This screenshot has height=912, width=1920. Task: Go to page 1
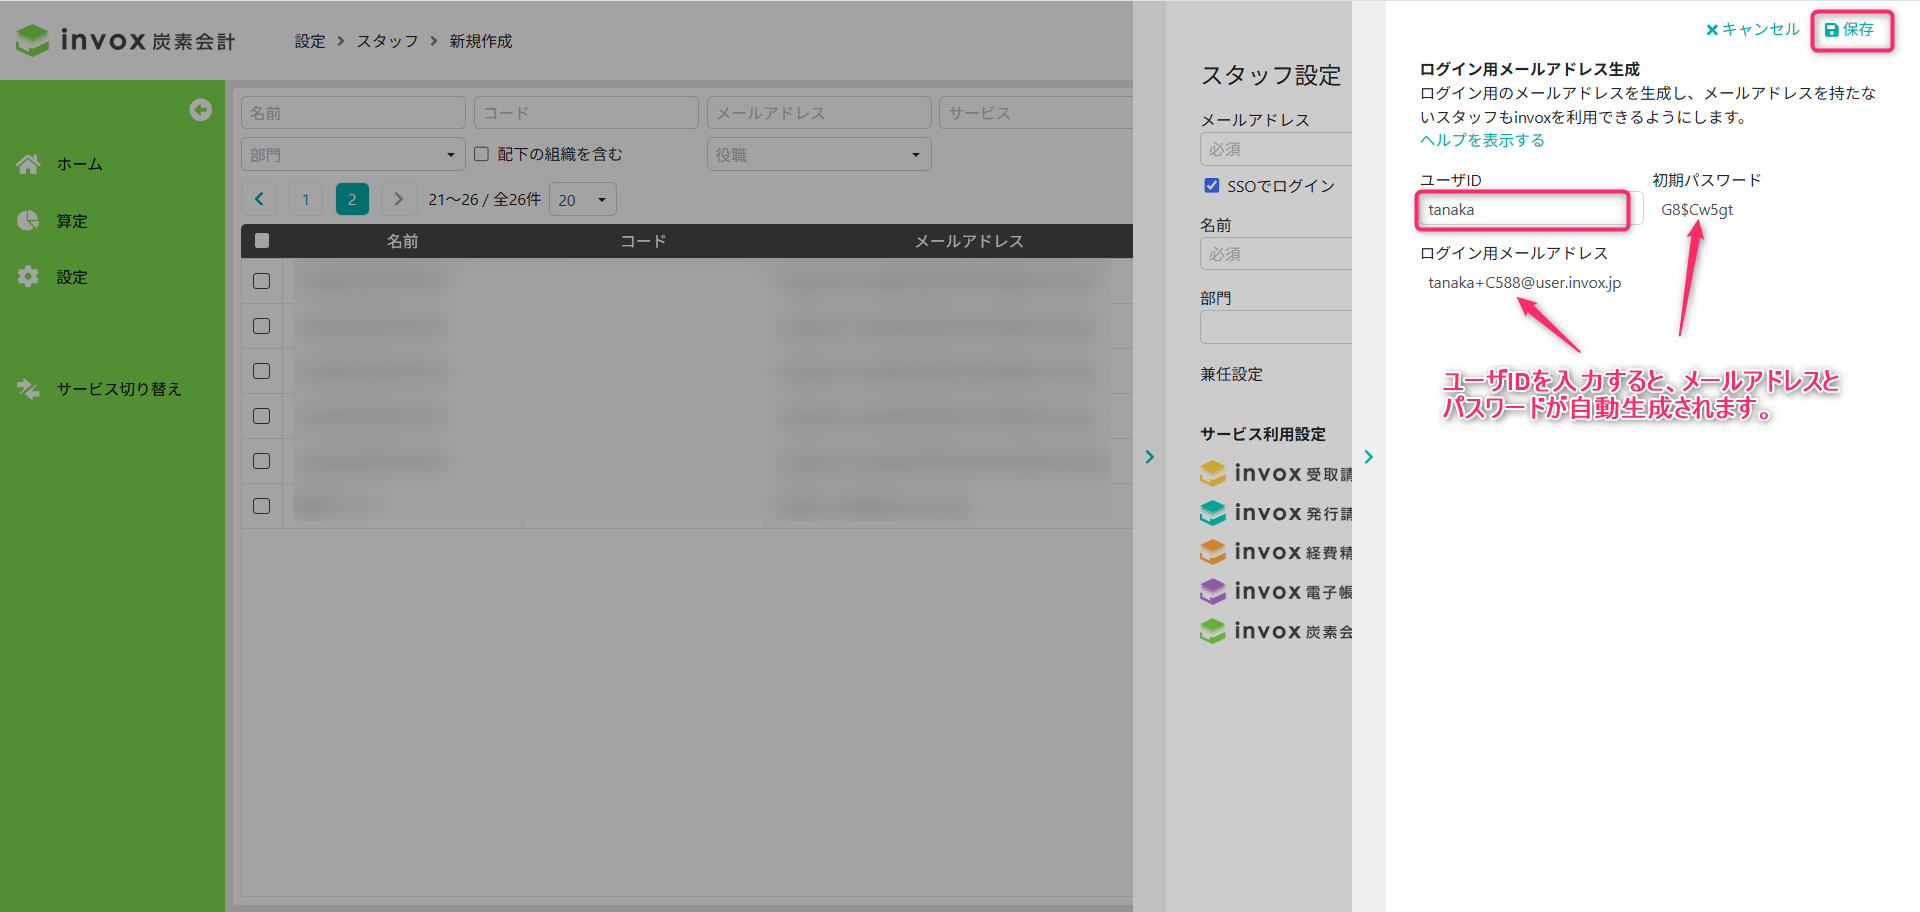click(305, 199)
